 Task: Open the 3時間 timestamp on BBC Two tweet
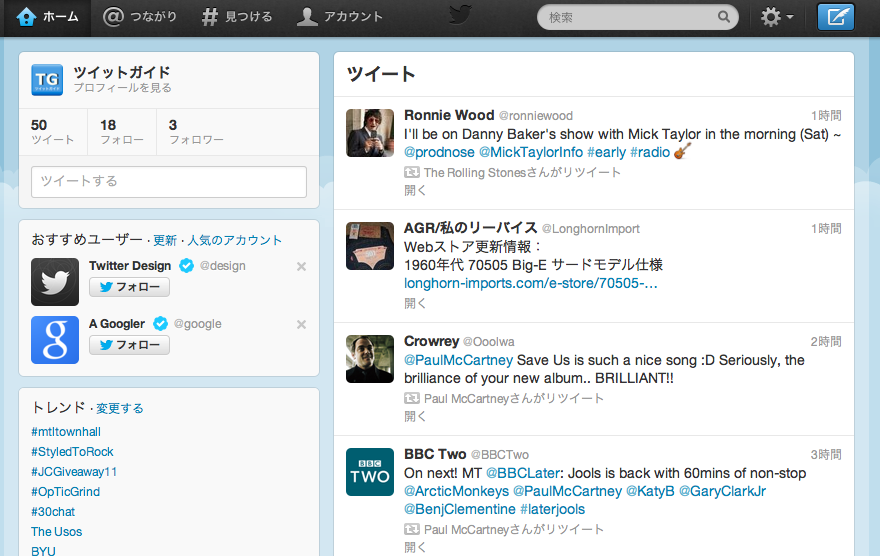[826, 454]
